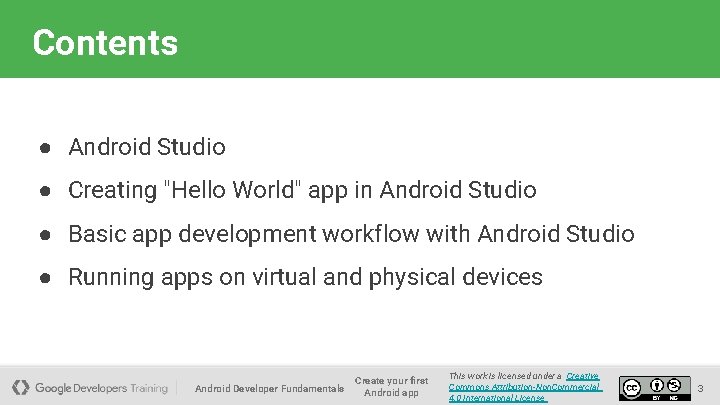
Task: Click slide number 3 in footer
Action: (x=700, y=388)
